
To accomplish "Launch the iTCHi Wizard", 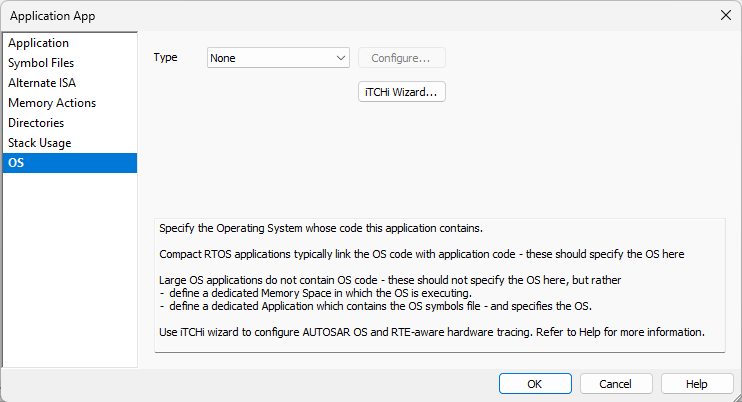I will (x=401, y=92).
